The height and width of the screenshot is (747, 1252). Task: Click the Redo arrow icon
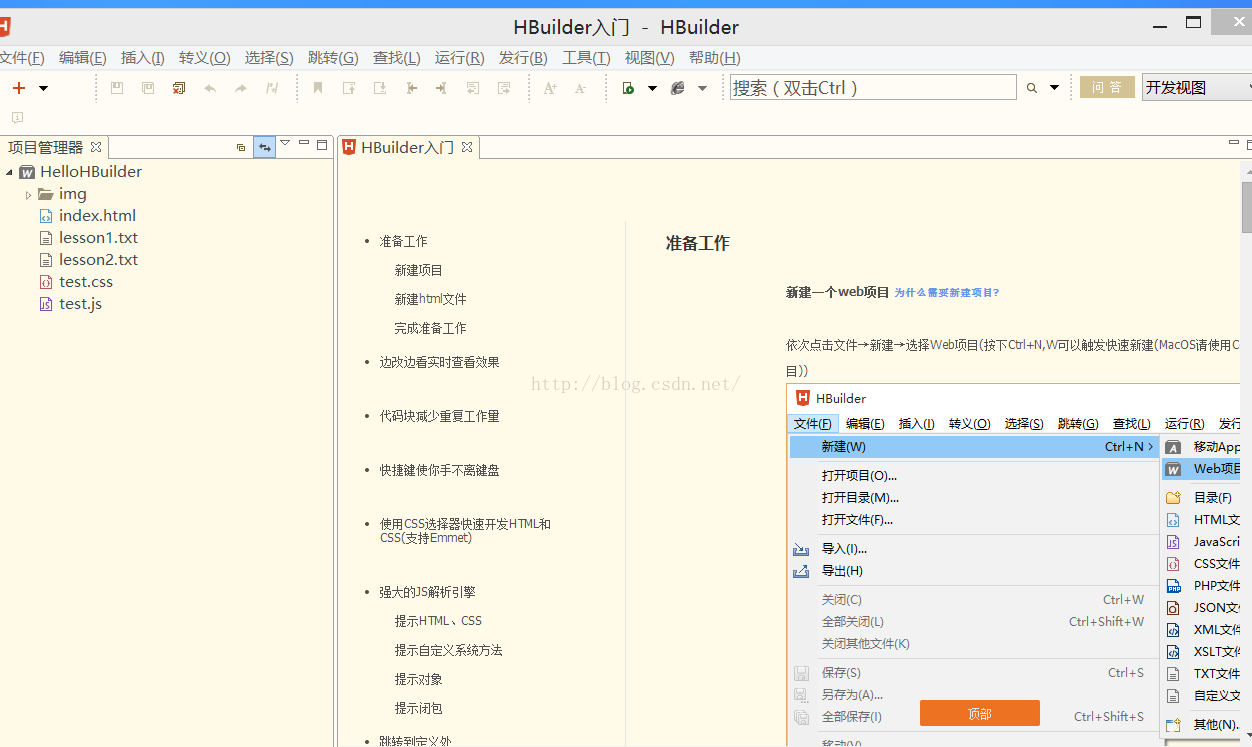click(241, 88)
